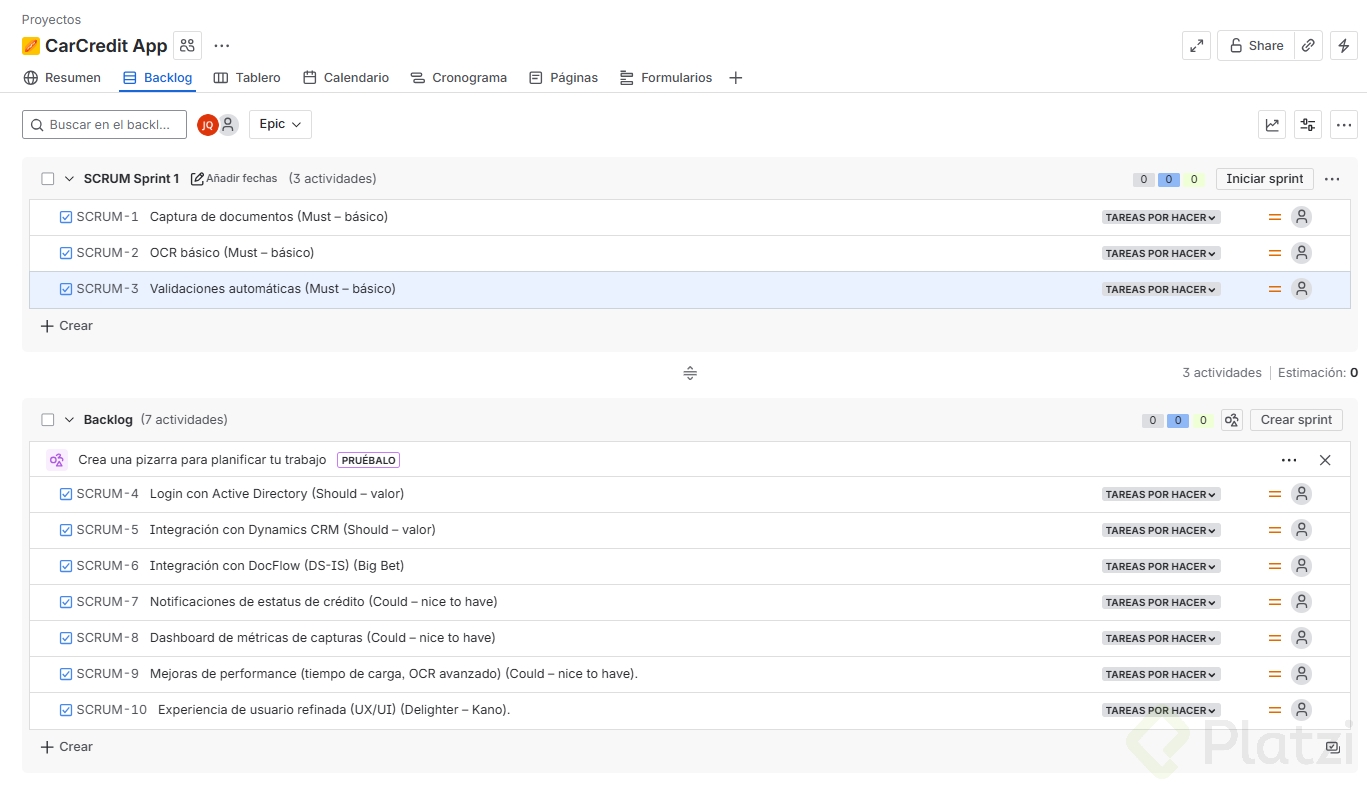
Task: Click the Iniciar sprint button
Action: (x=1264, y=179)
